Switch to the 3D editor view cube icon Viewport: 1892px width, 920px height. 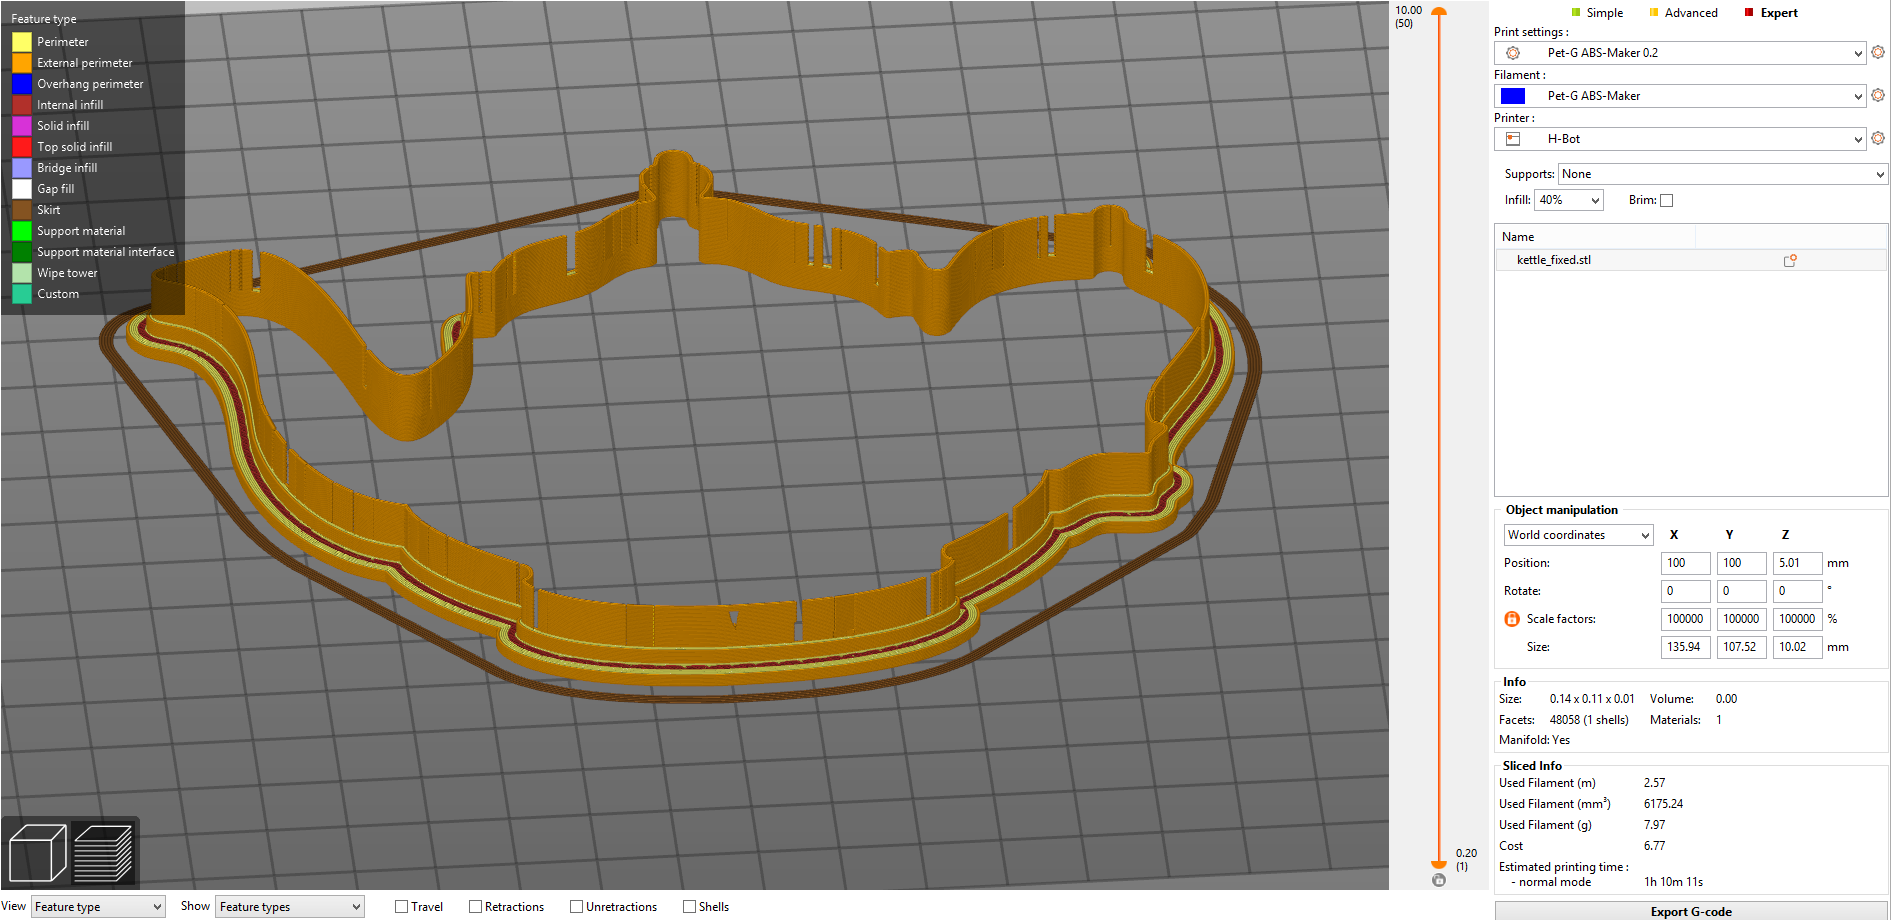37,853
